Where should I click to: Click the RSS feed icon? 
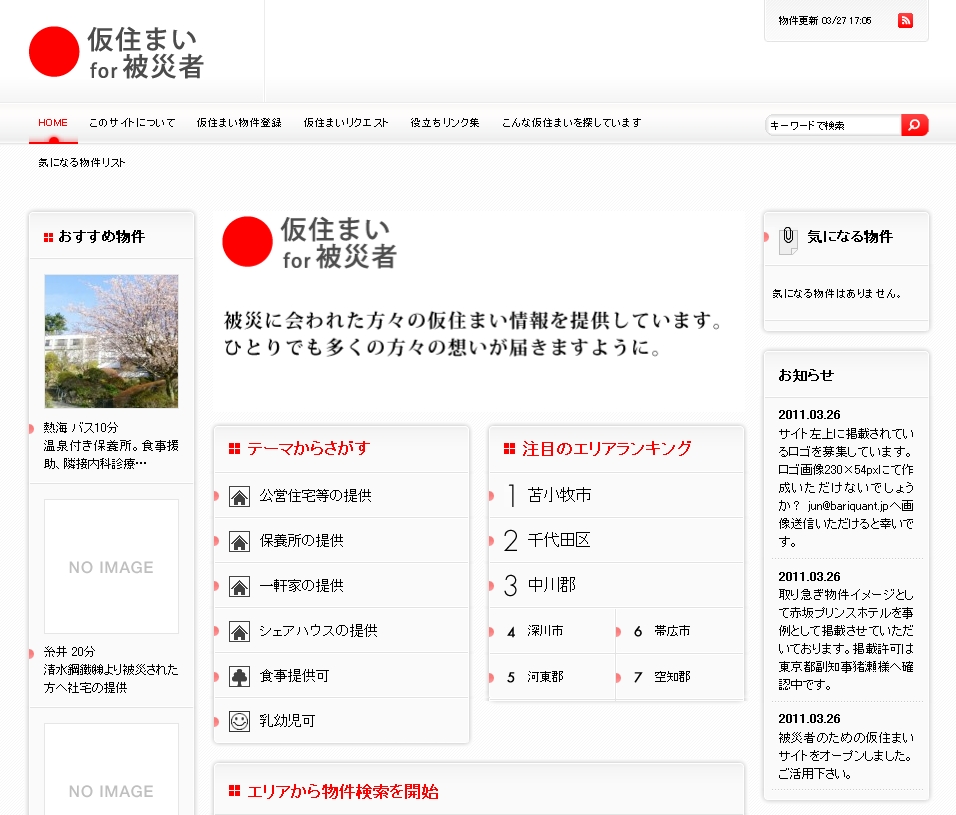tap(905, 20)
